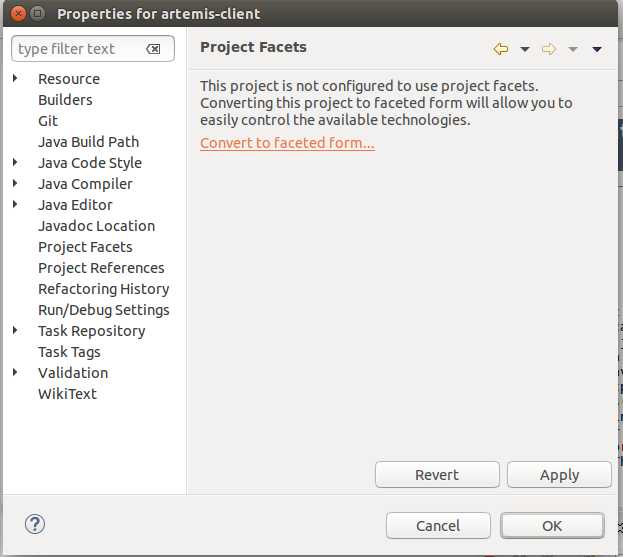Expand the Java Code Style node
The image size is (623, 557).
coord(15,162)
